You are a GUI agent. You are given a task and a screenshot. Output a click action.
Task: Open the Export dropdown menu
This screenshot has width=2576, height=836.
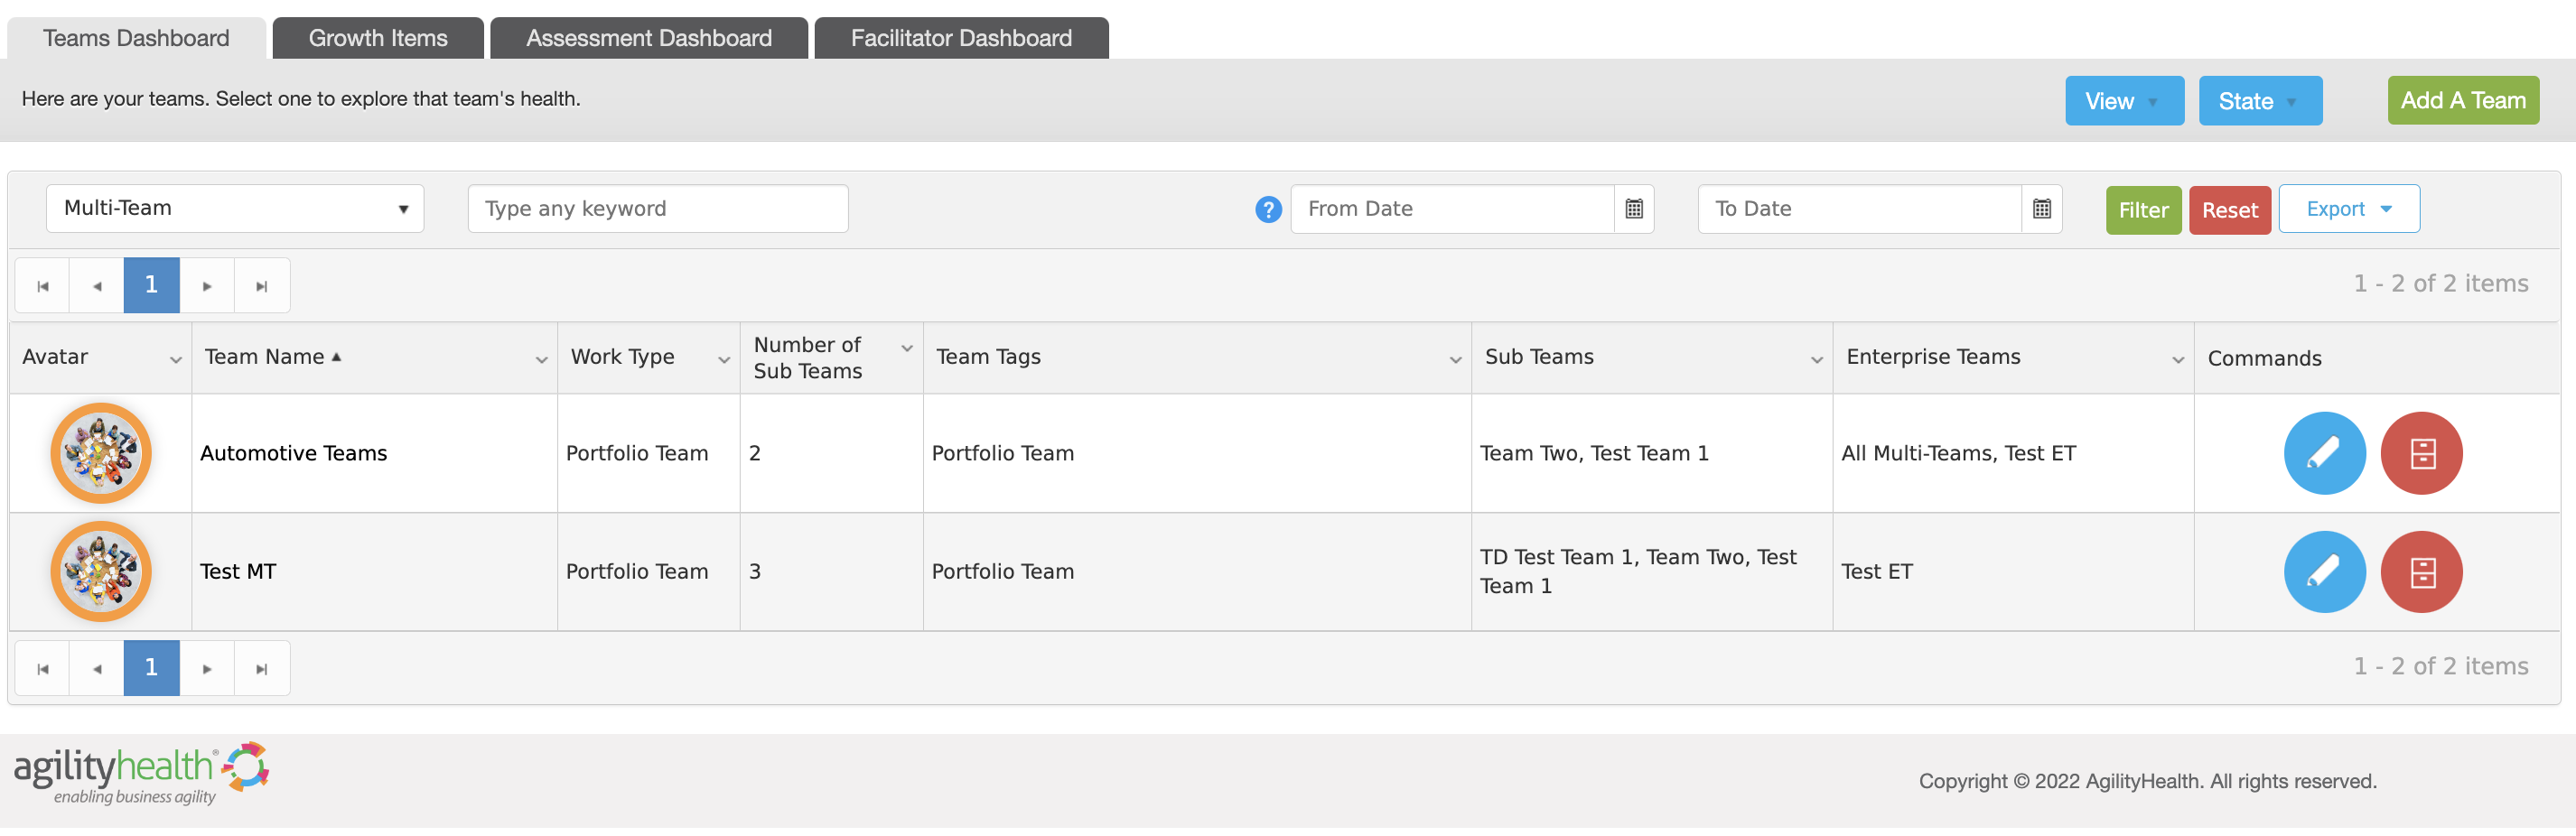tap(2348, 209)
